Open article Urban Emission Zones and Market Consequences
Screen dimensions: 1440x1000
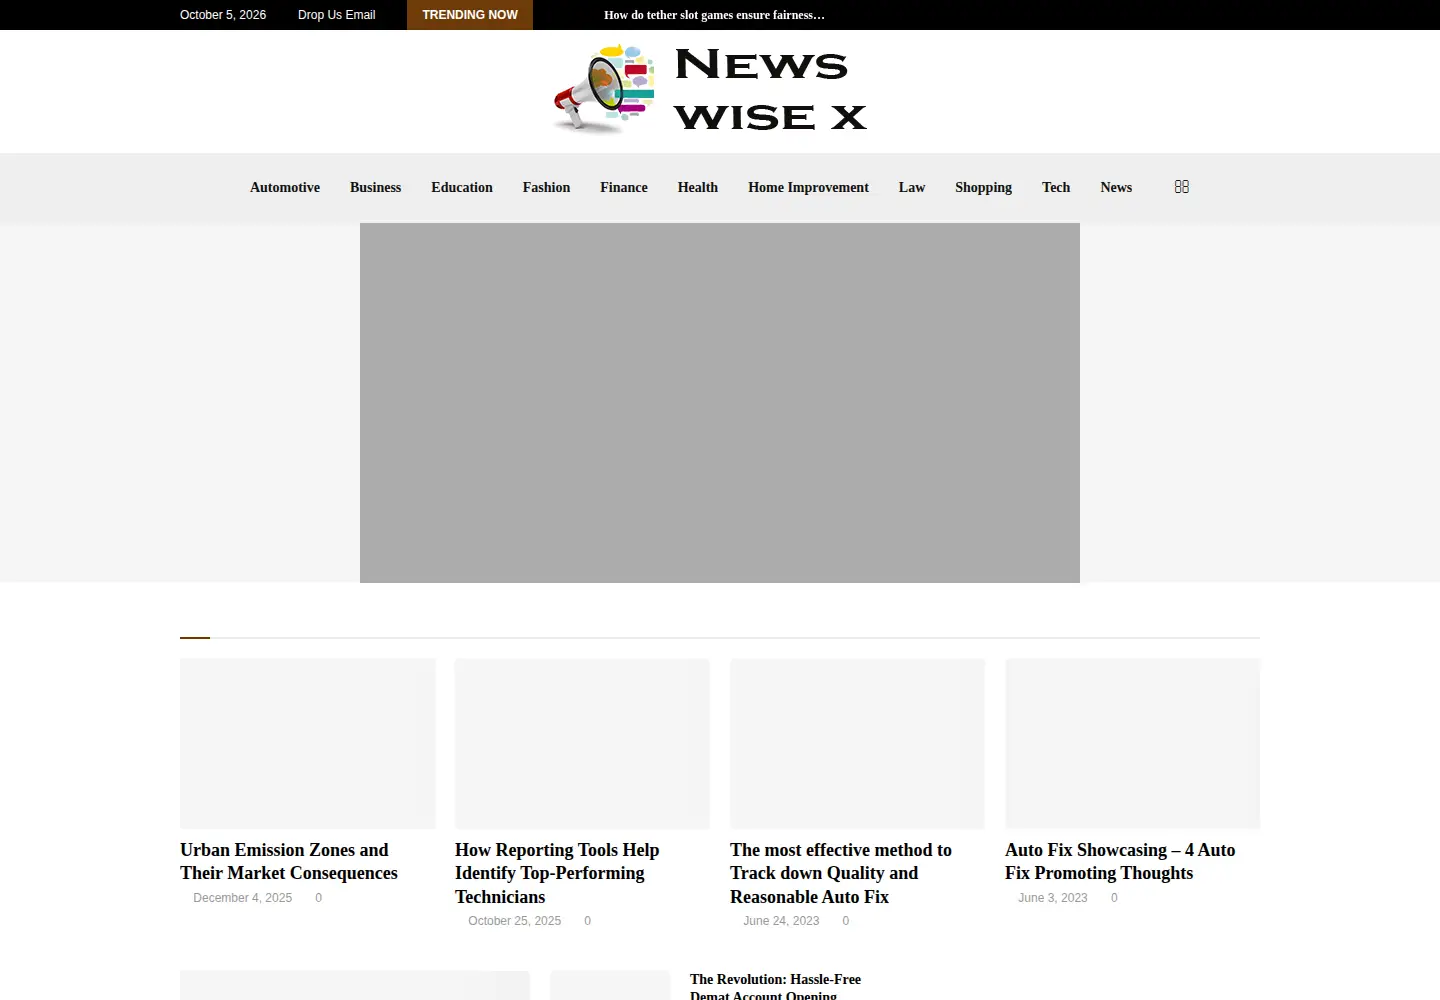[x=289, y=861]
